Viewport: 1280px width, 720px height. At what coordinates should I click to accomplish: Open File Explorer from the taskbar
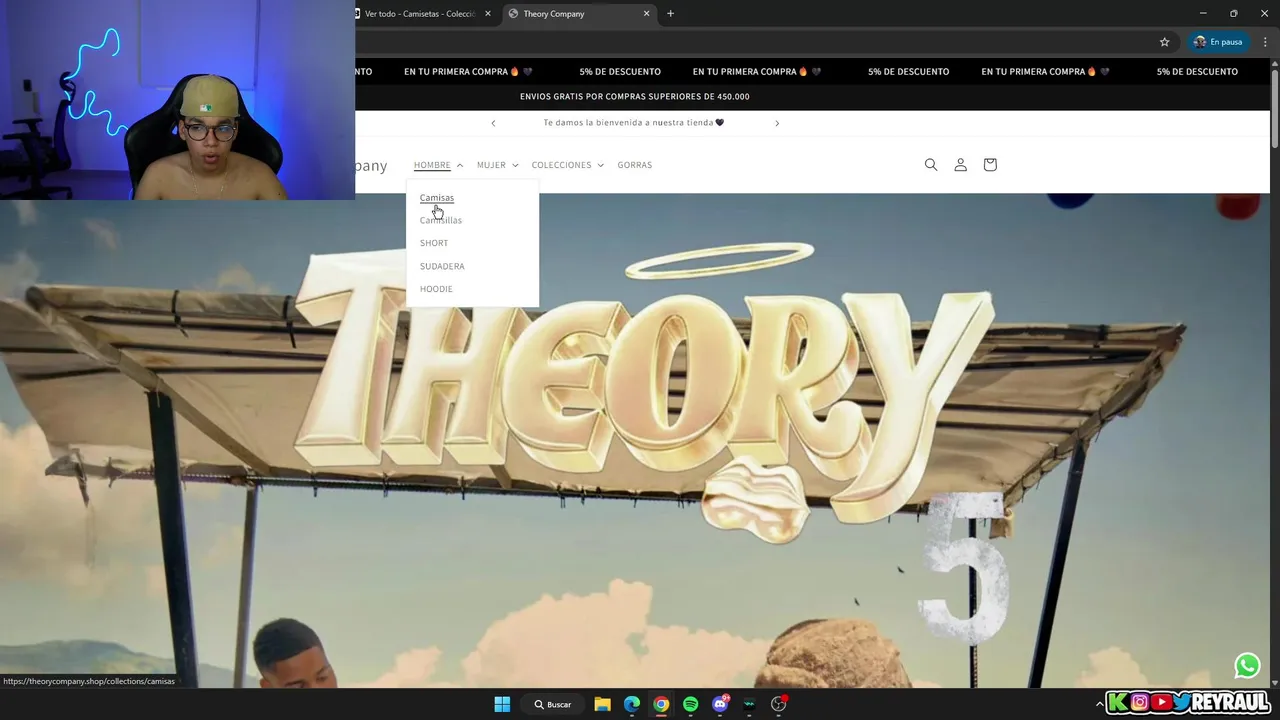[602, 704]
